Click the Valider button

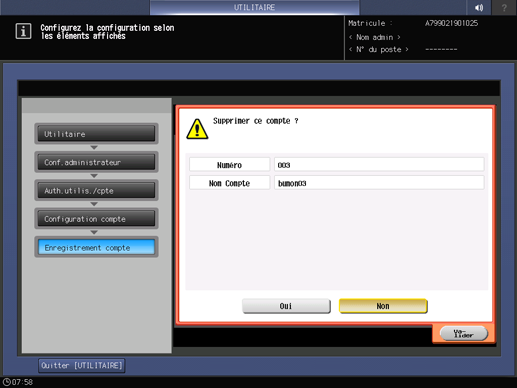tap(464, 333)
